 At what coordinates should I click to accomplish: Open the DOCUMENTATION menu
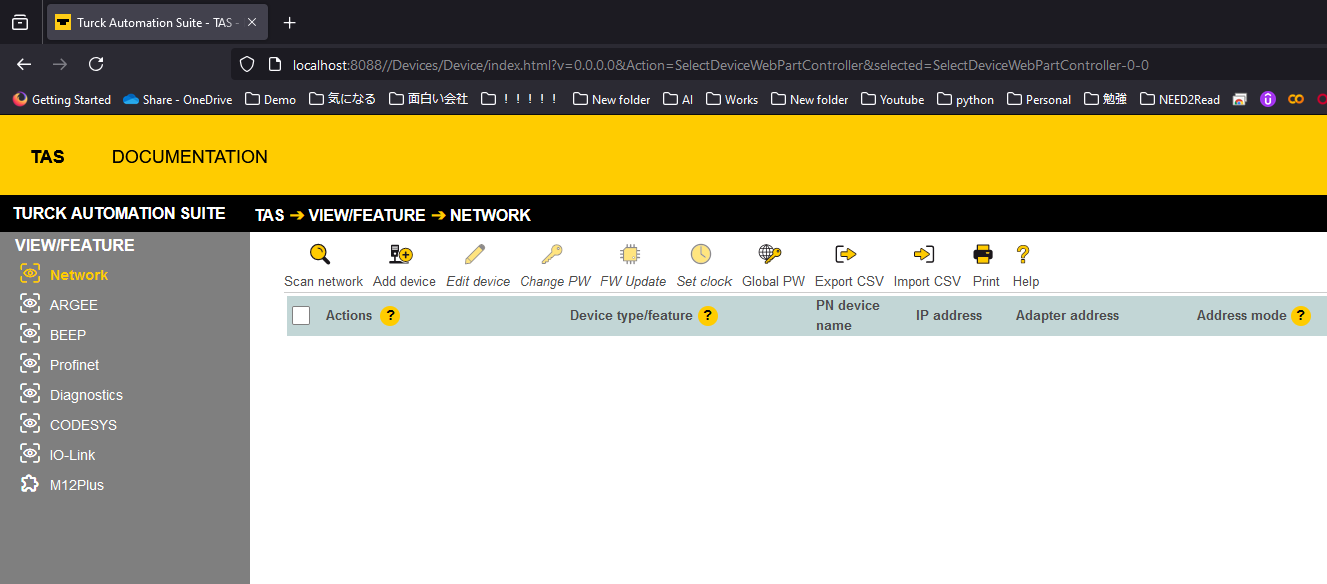(x=190, y=157)
